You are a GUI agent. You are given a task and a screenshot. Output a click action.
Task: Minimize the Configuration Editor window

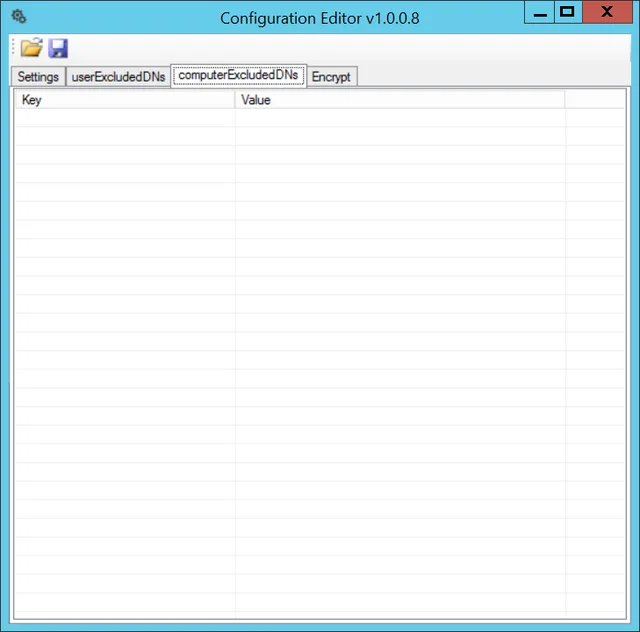click(x=539, y=12)
